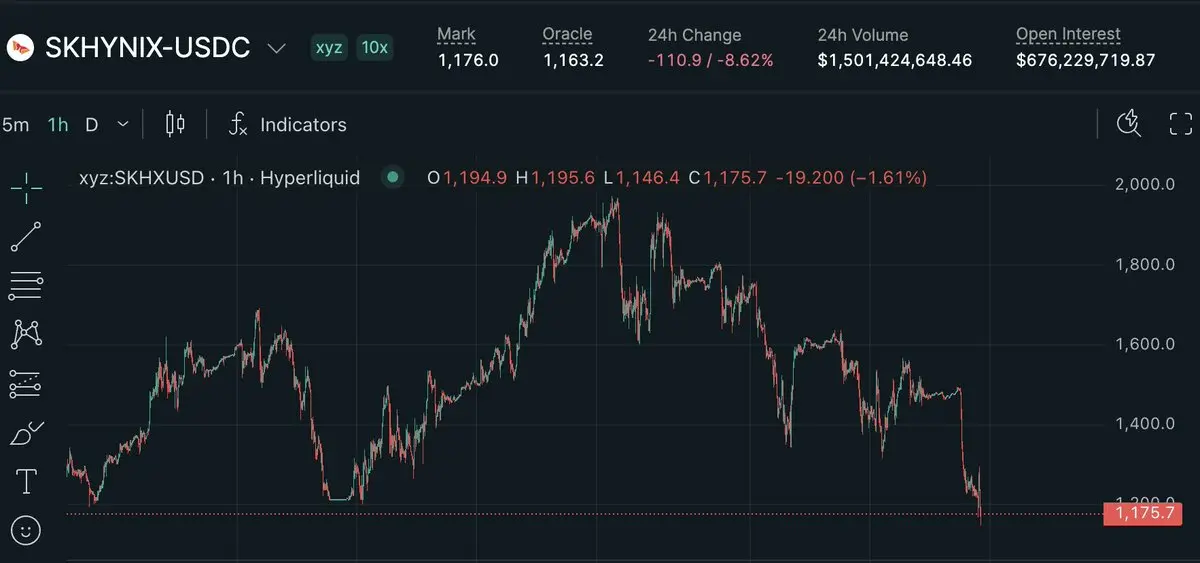Switch to the D daily timeframe
The width and height of the screenshot is (1200, 563).
click(91, 125)
